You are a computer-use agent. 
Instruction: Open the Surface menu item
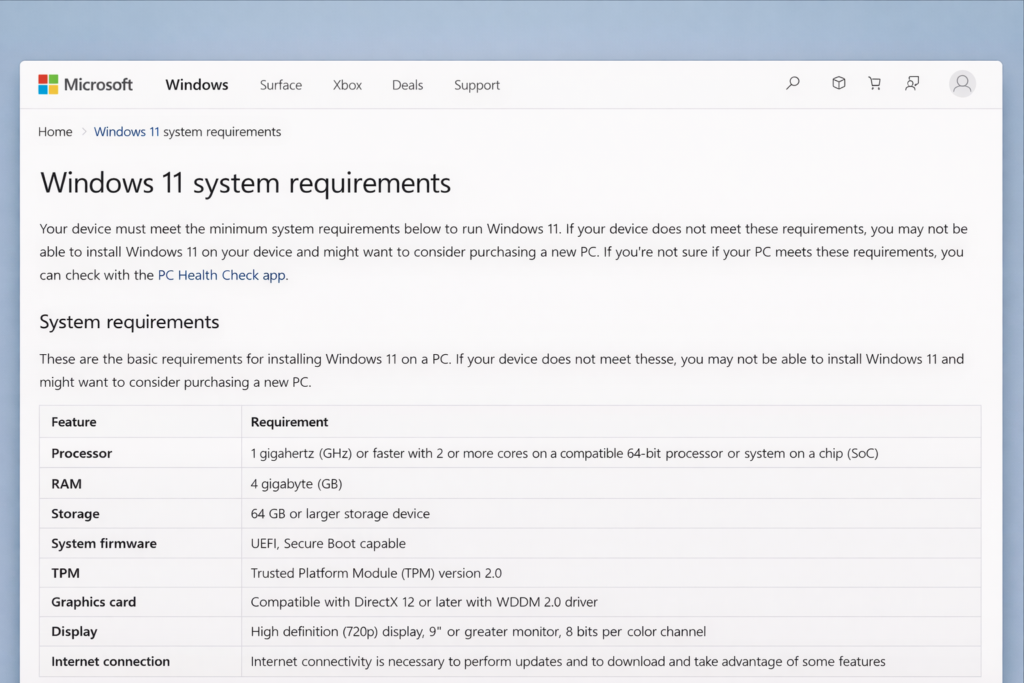point(280,85)
